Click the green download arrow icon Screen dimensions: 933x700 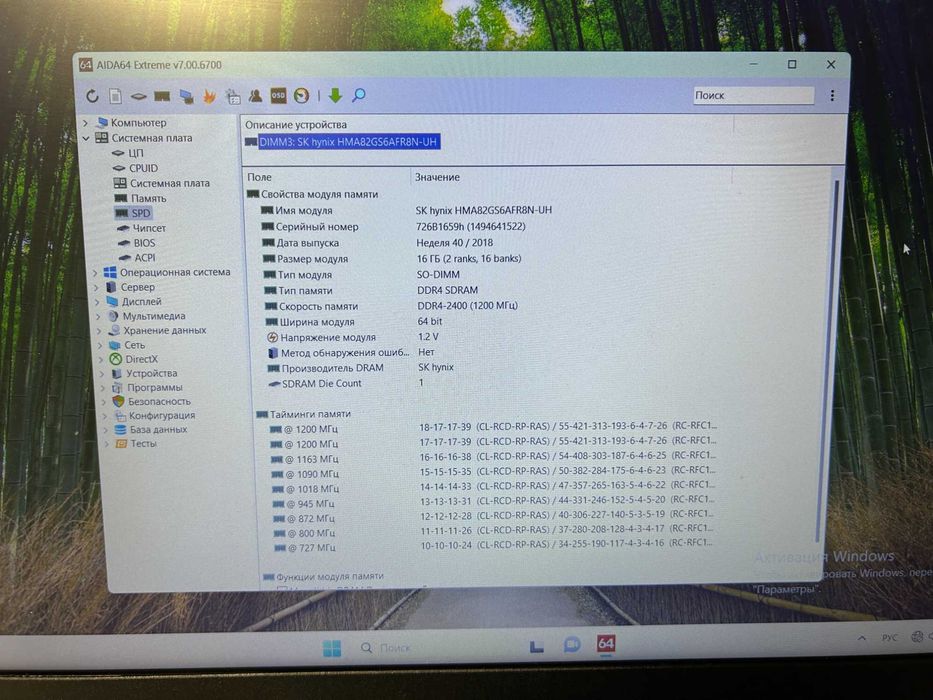coord(336,95)
